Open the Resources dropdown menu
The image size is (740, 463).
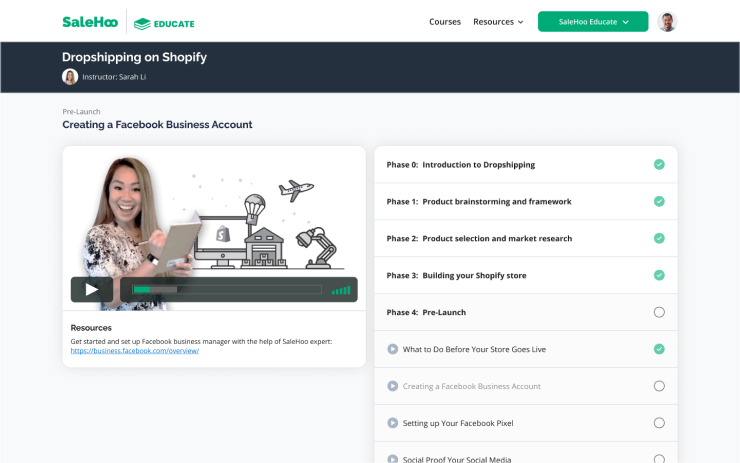click(498, 22)
